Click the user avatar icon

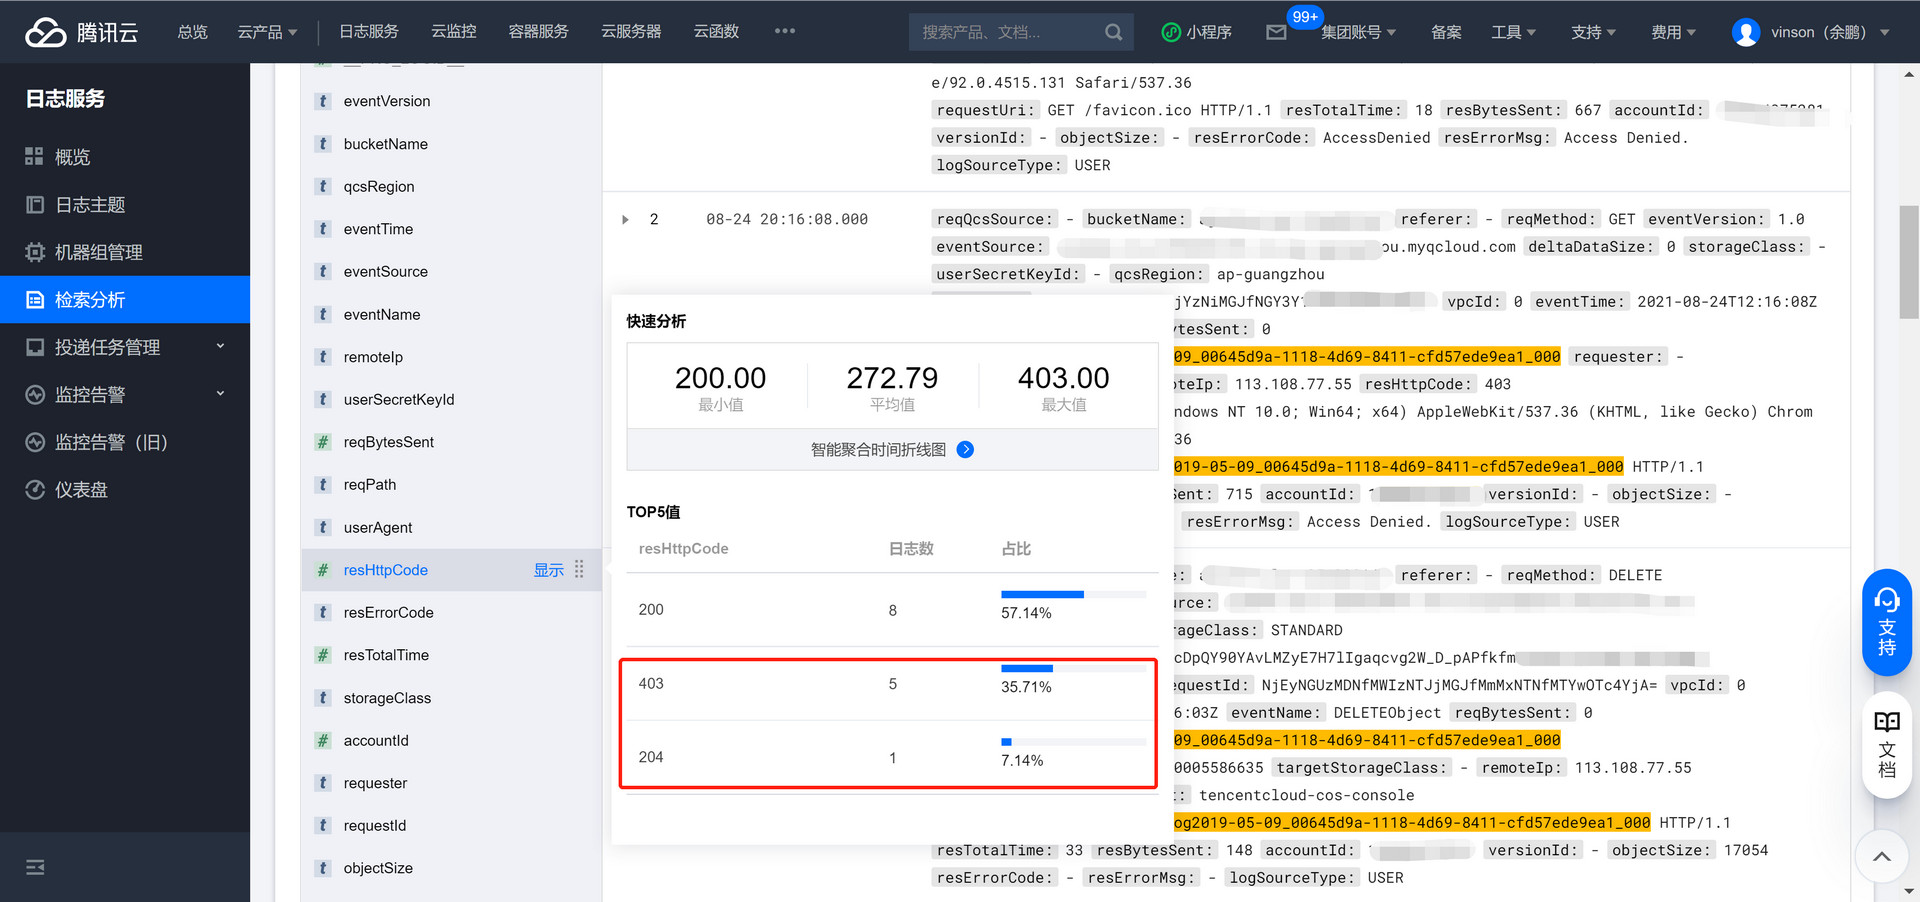1746,32
